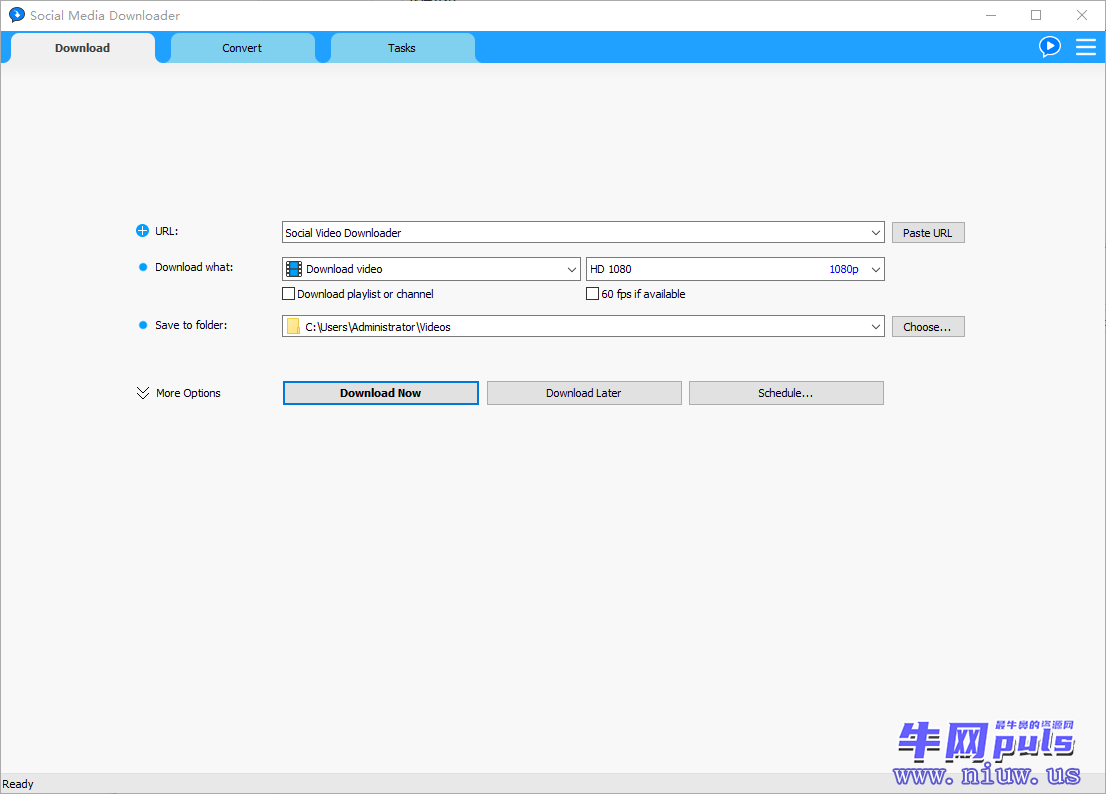Image resolution: width=1106 pixels, height=794 pixels.
Task: Click the Choose... folder button
Action: [928, 326]
